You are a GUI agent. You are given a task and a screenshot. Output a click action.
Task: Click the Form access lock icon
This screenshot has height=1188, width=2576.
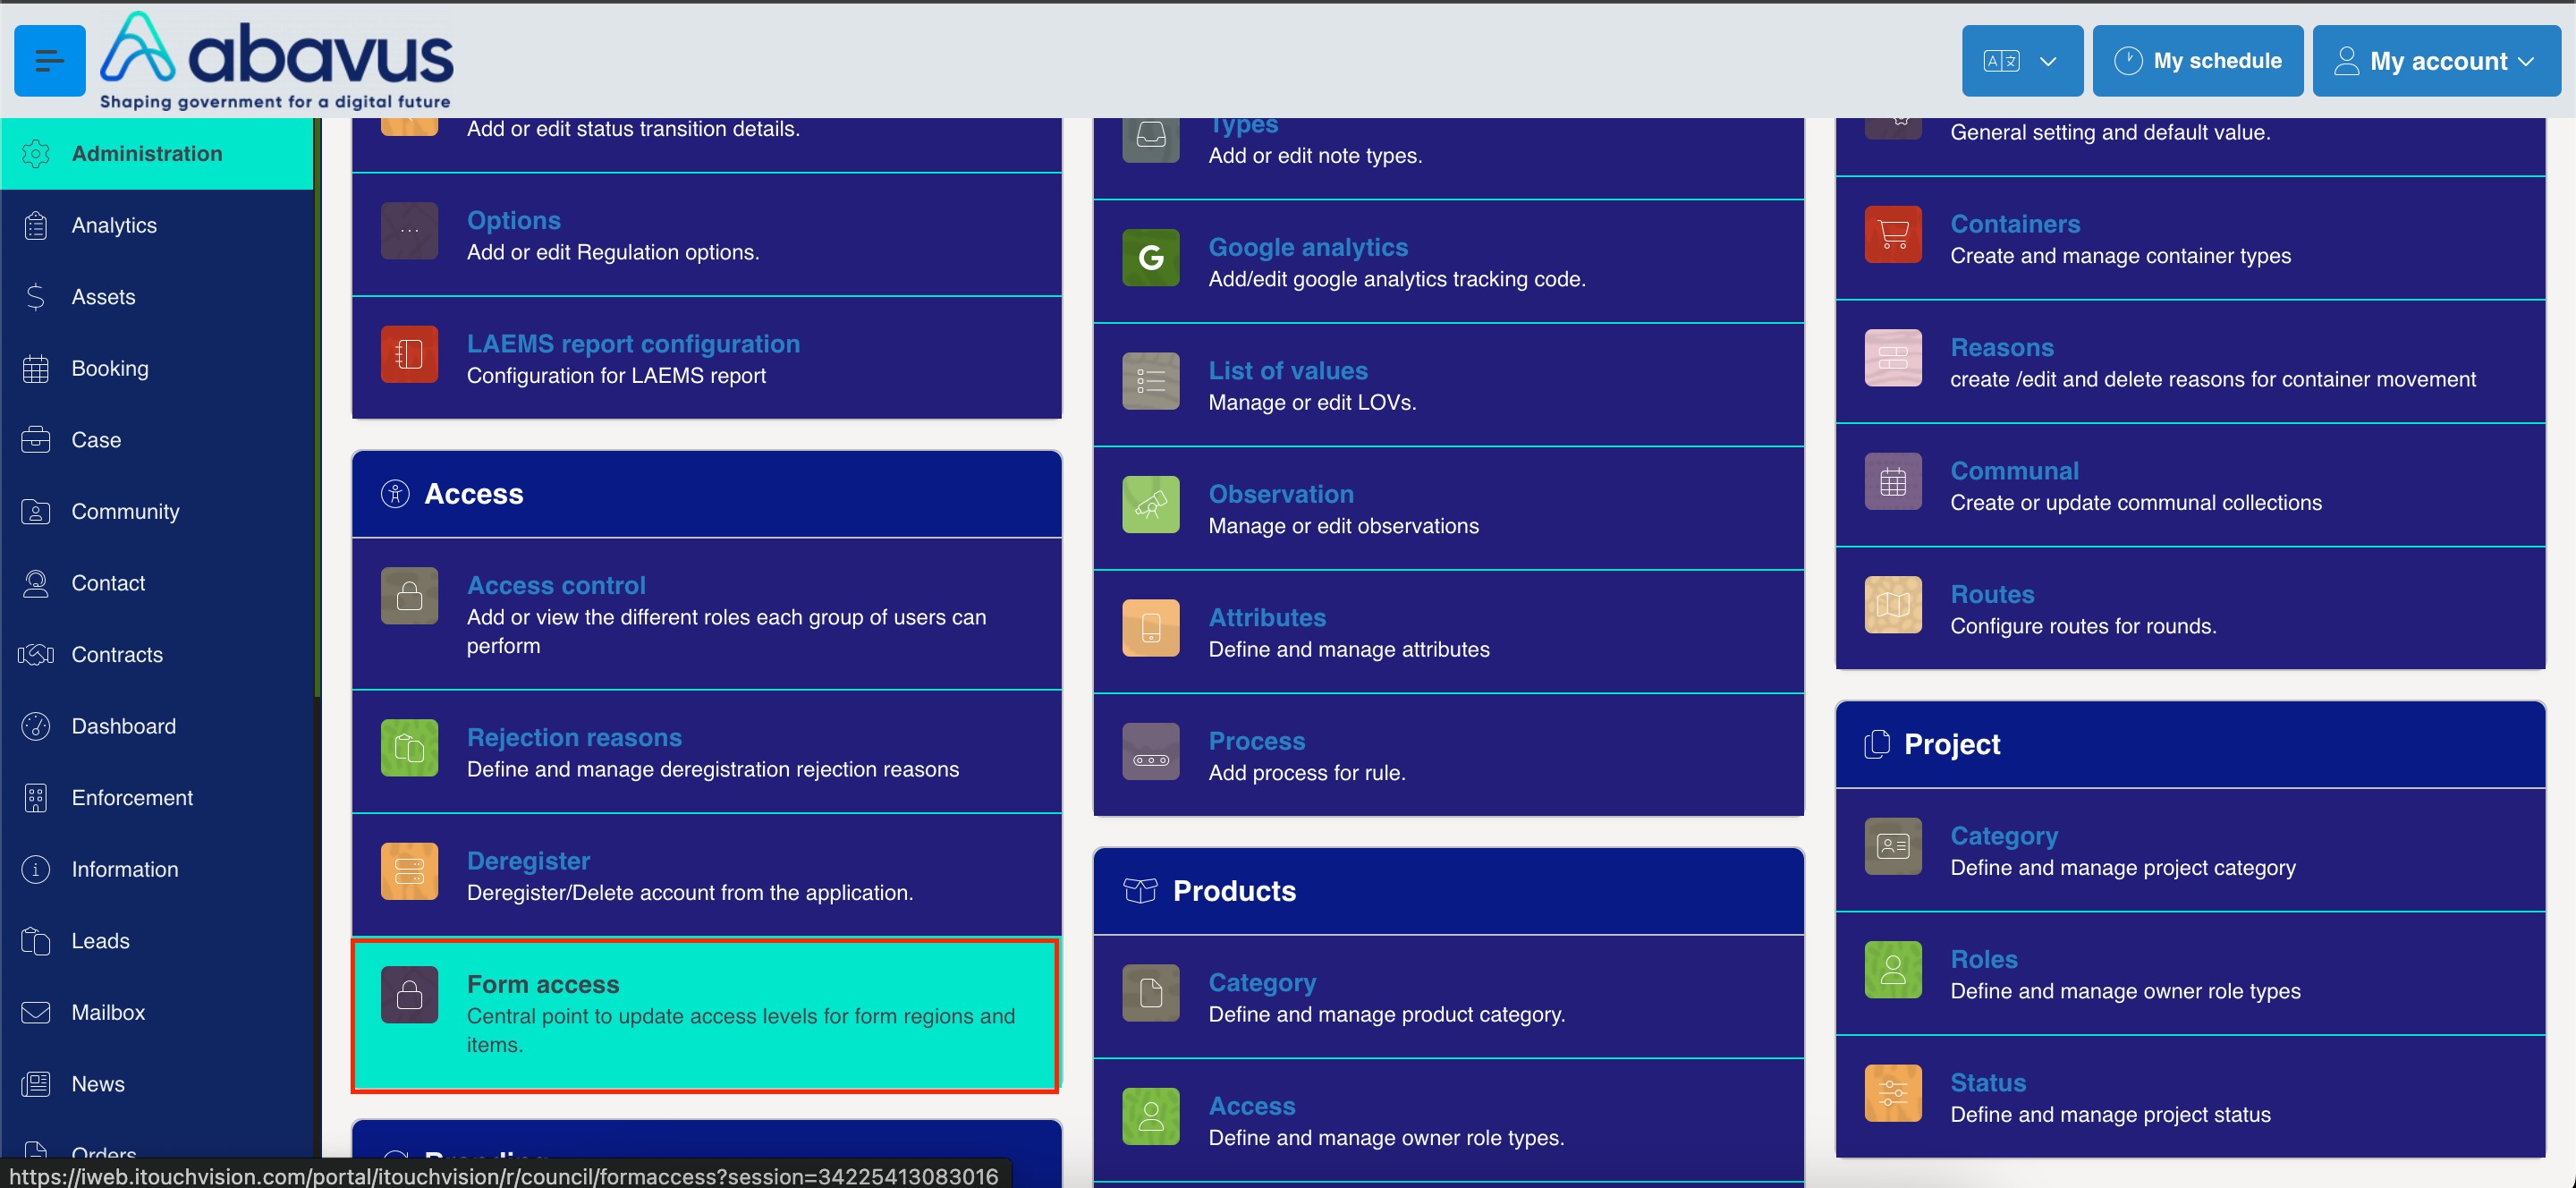click(410, 995)
